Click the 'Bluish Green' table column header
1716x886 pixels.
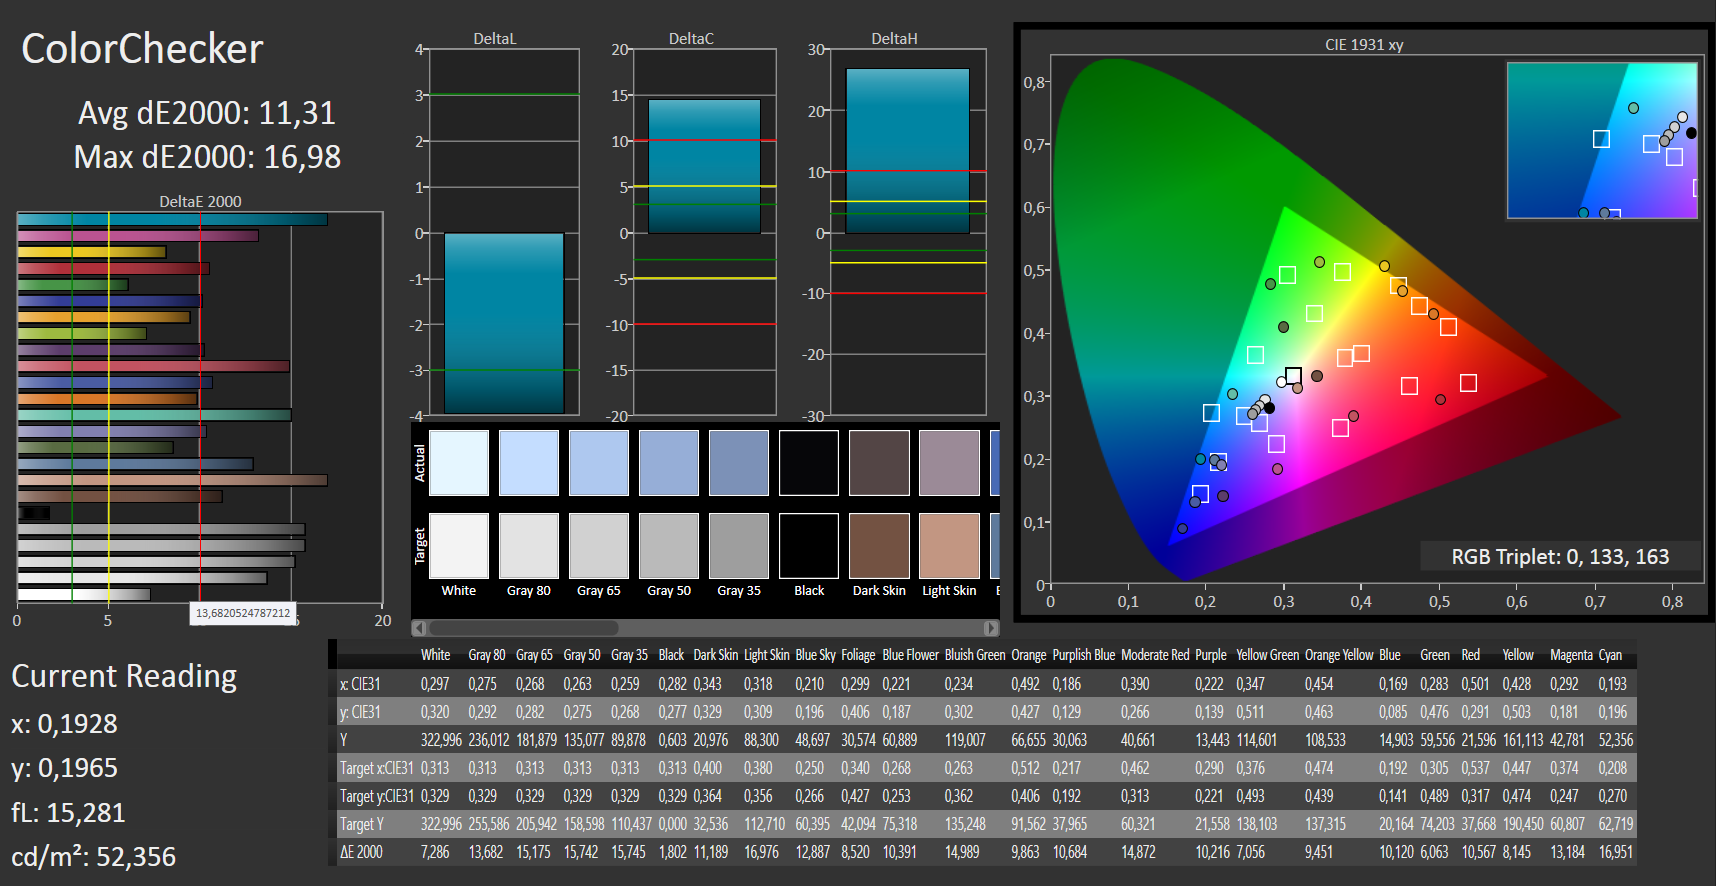point(975,655)
